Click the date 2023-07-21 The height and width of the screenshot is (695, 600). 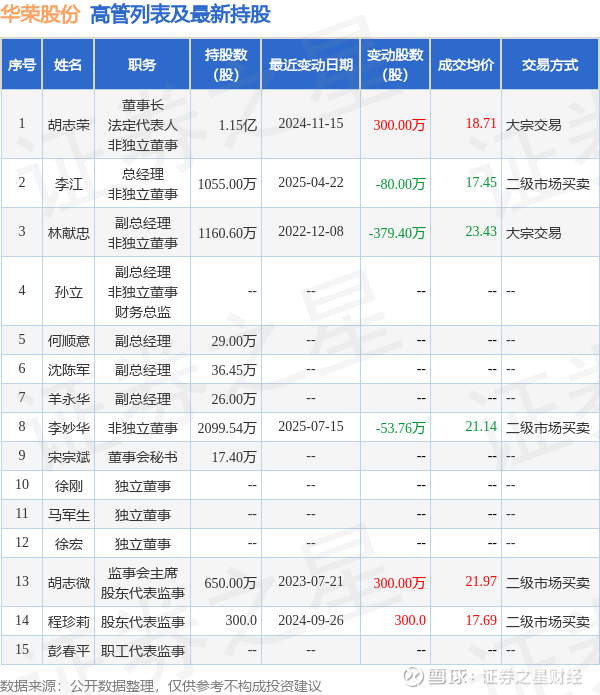(311, 581)
